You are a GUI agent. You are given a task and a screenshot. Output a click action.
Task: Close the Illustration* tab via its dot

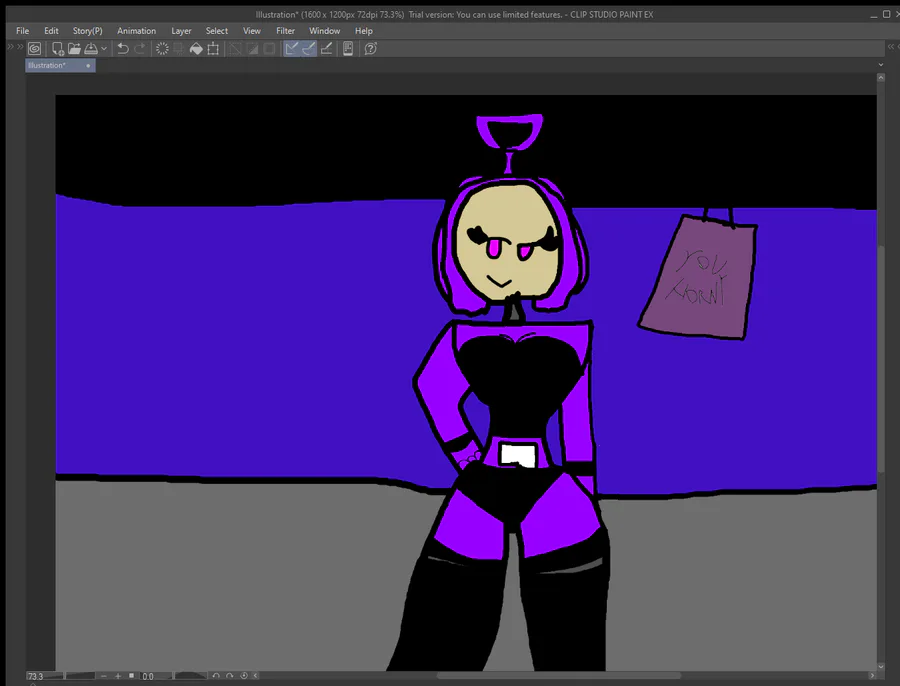(x=88, y=65)
